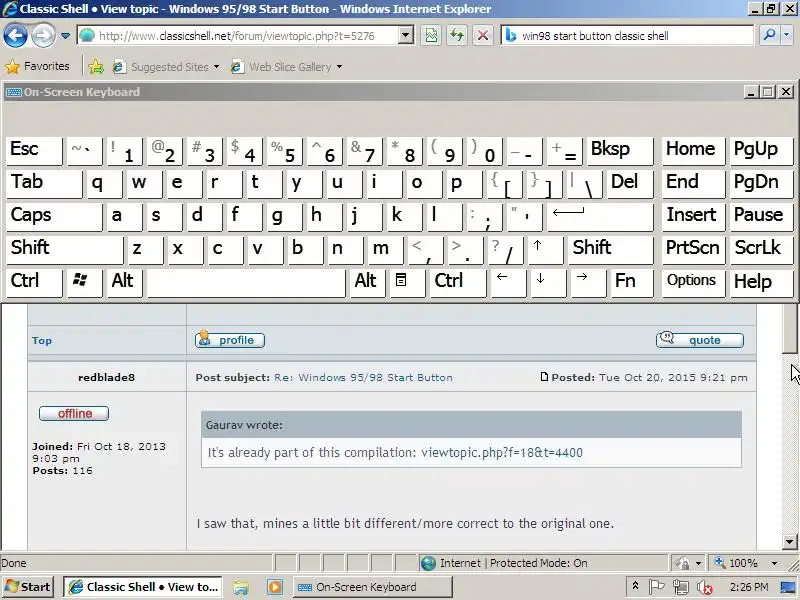This screenshot has height=600, width=800.
Task: Click the Del key
Action: click(x=630, y=184)
